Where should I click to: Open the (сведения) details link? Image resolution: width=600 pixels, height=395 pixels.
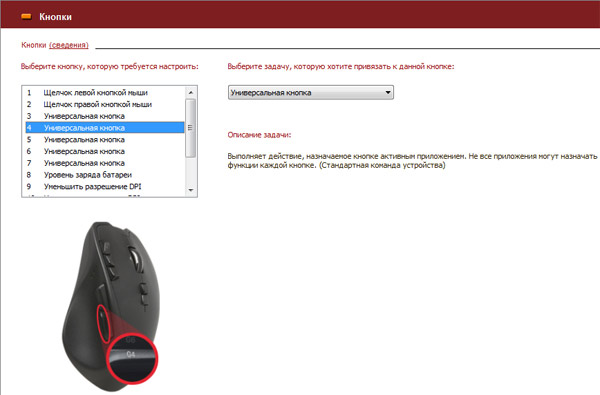click(69, 45)
